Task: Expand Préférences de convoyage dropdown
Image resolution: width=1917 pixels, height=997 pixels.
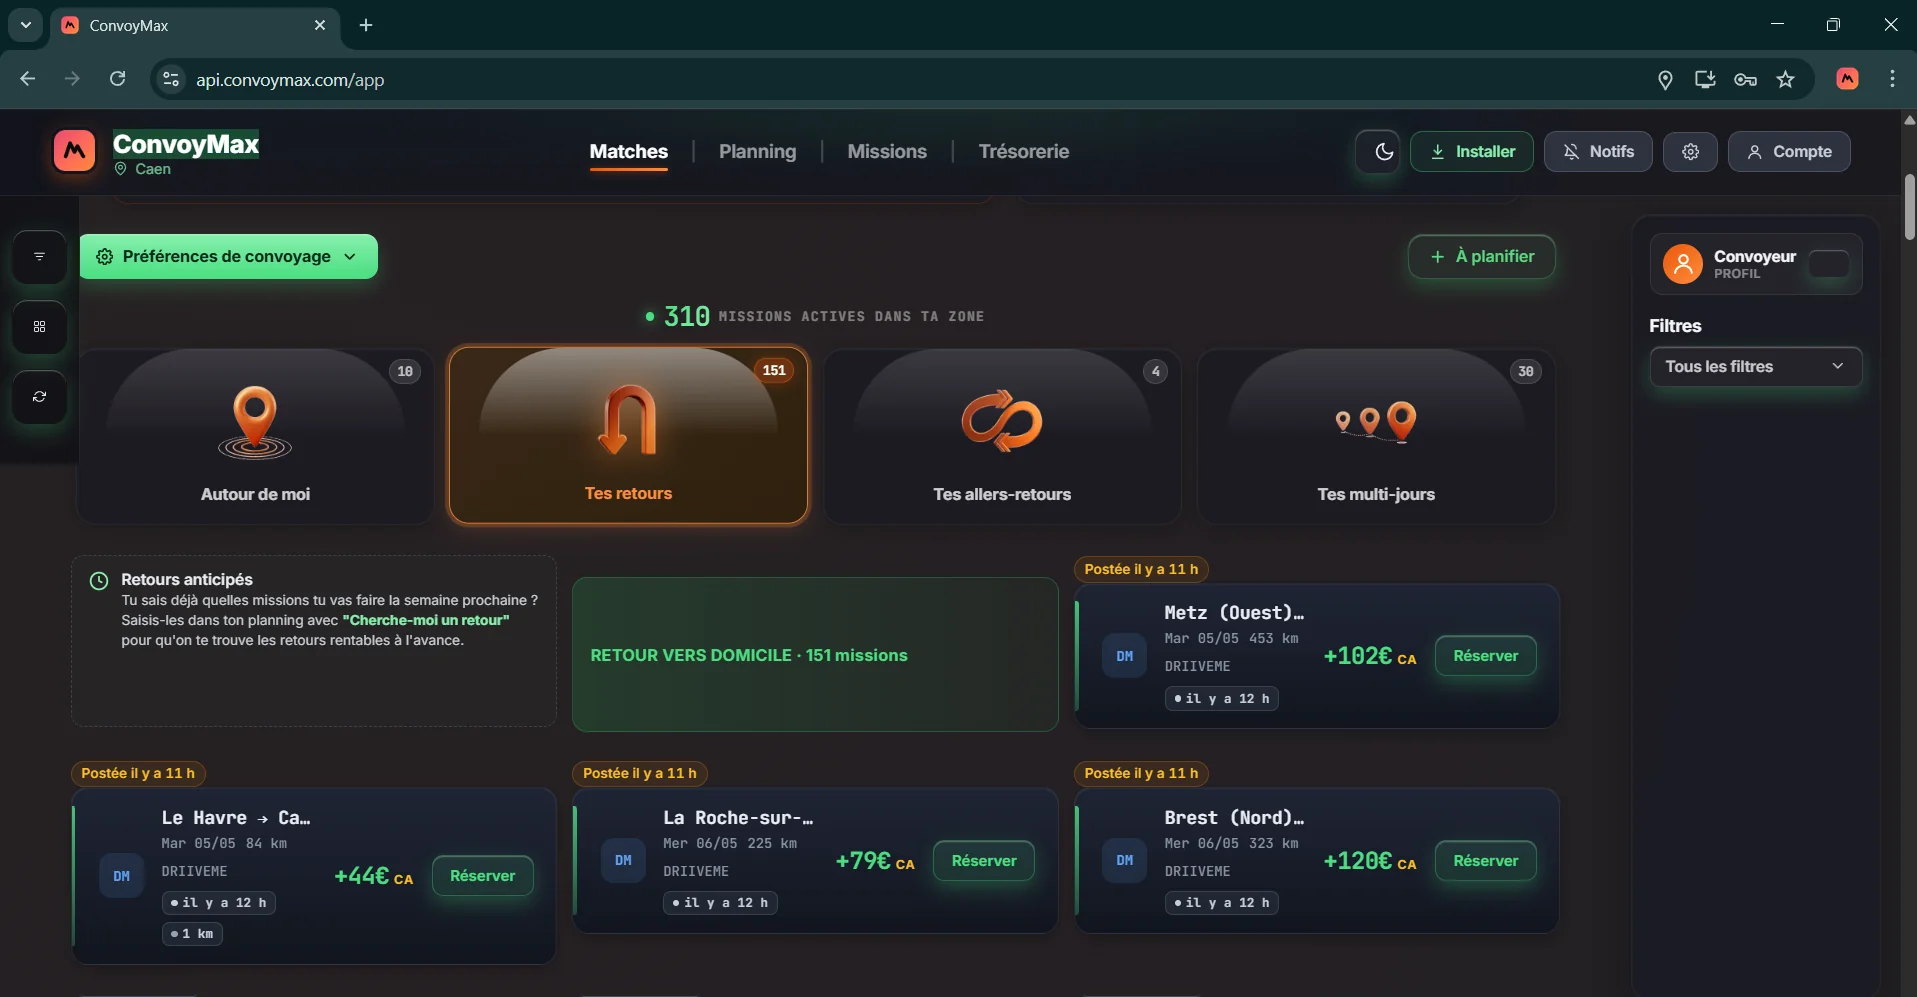Action: [x=228, y=257]
